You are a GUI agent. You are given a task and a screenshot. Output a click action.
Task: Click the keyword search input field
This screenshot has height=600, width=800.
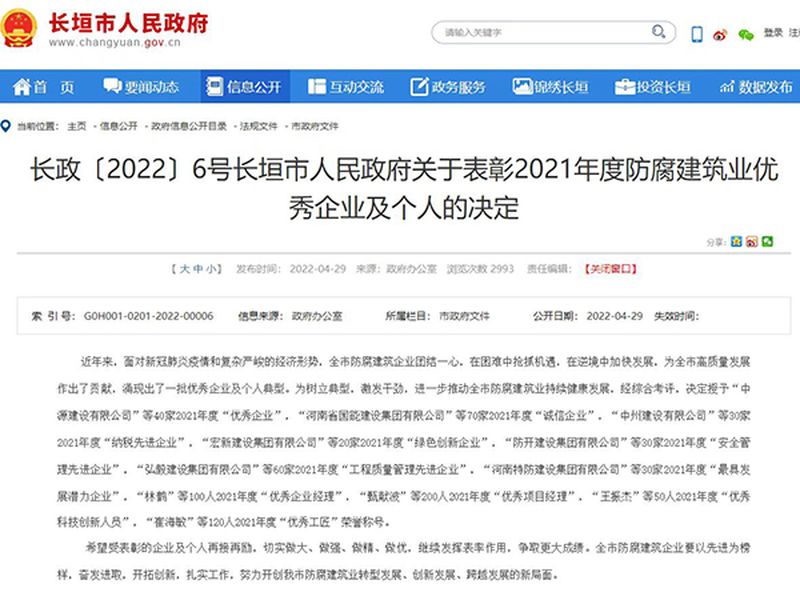pos(540,33)
